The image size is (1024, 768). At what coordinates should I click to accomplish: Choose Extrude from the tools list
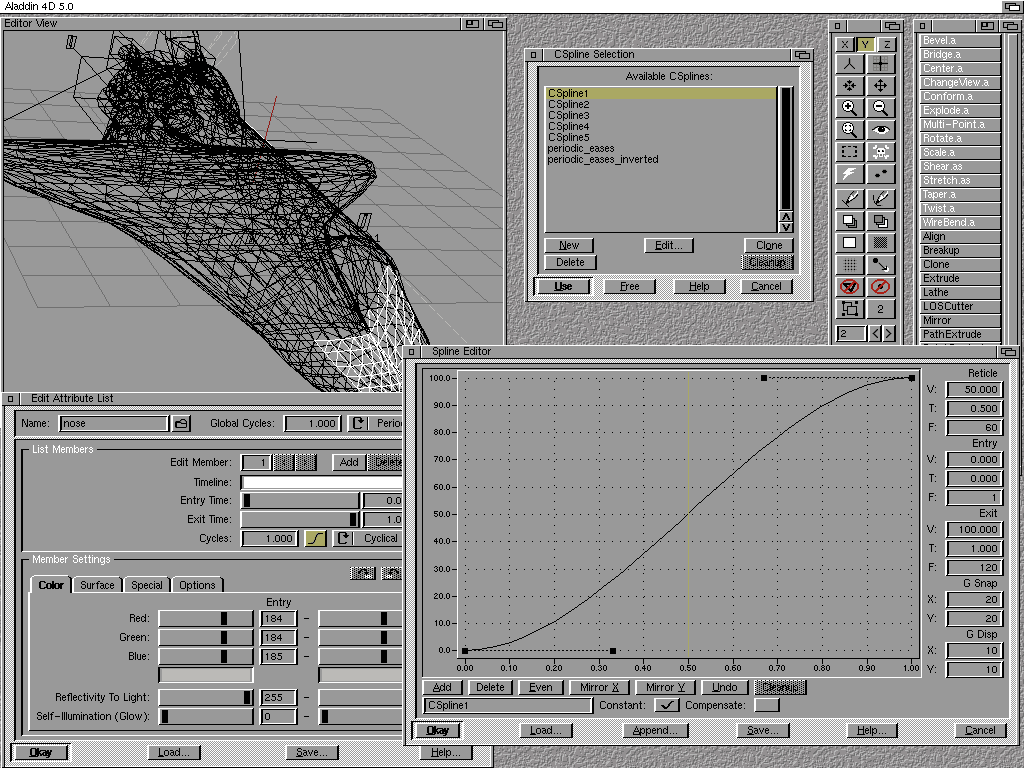960,278
